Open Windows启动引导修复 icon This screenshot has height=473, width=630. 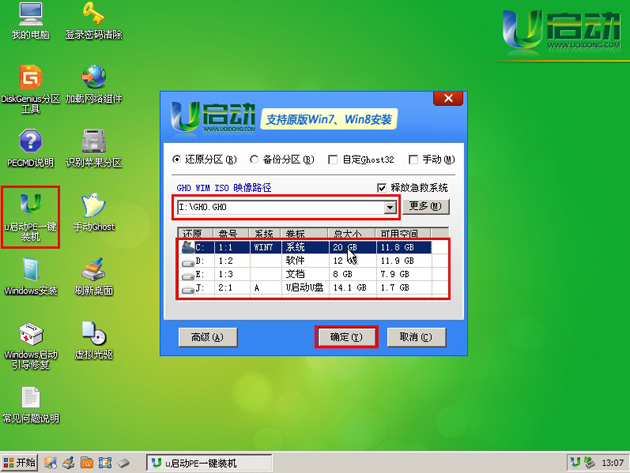[31, 346]
